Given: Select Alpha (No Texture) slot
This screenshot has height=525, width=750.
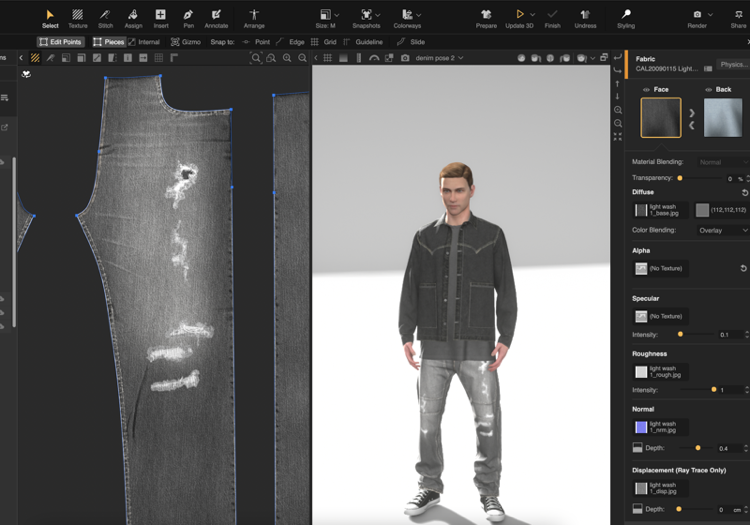Looking at the screenshot, I should pyautogui.click(x=661, y=268).
